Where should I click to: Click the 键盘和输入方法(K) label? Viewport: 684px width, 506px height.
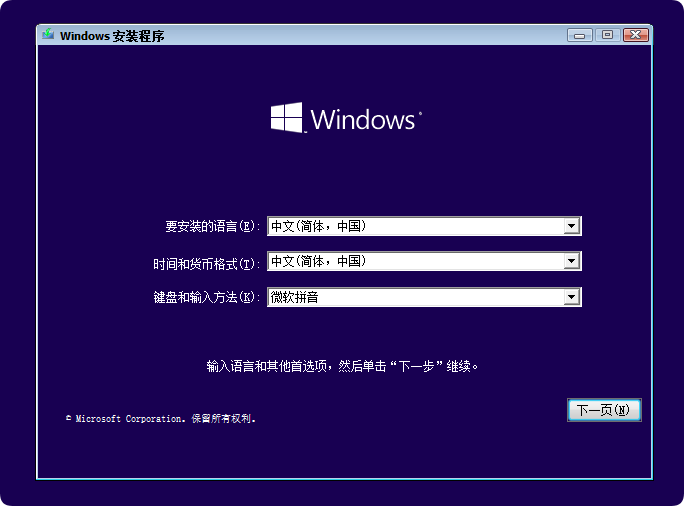coord(206,298)
